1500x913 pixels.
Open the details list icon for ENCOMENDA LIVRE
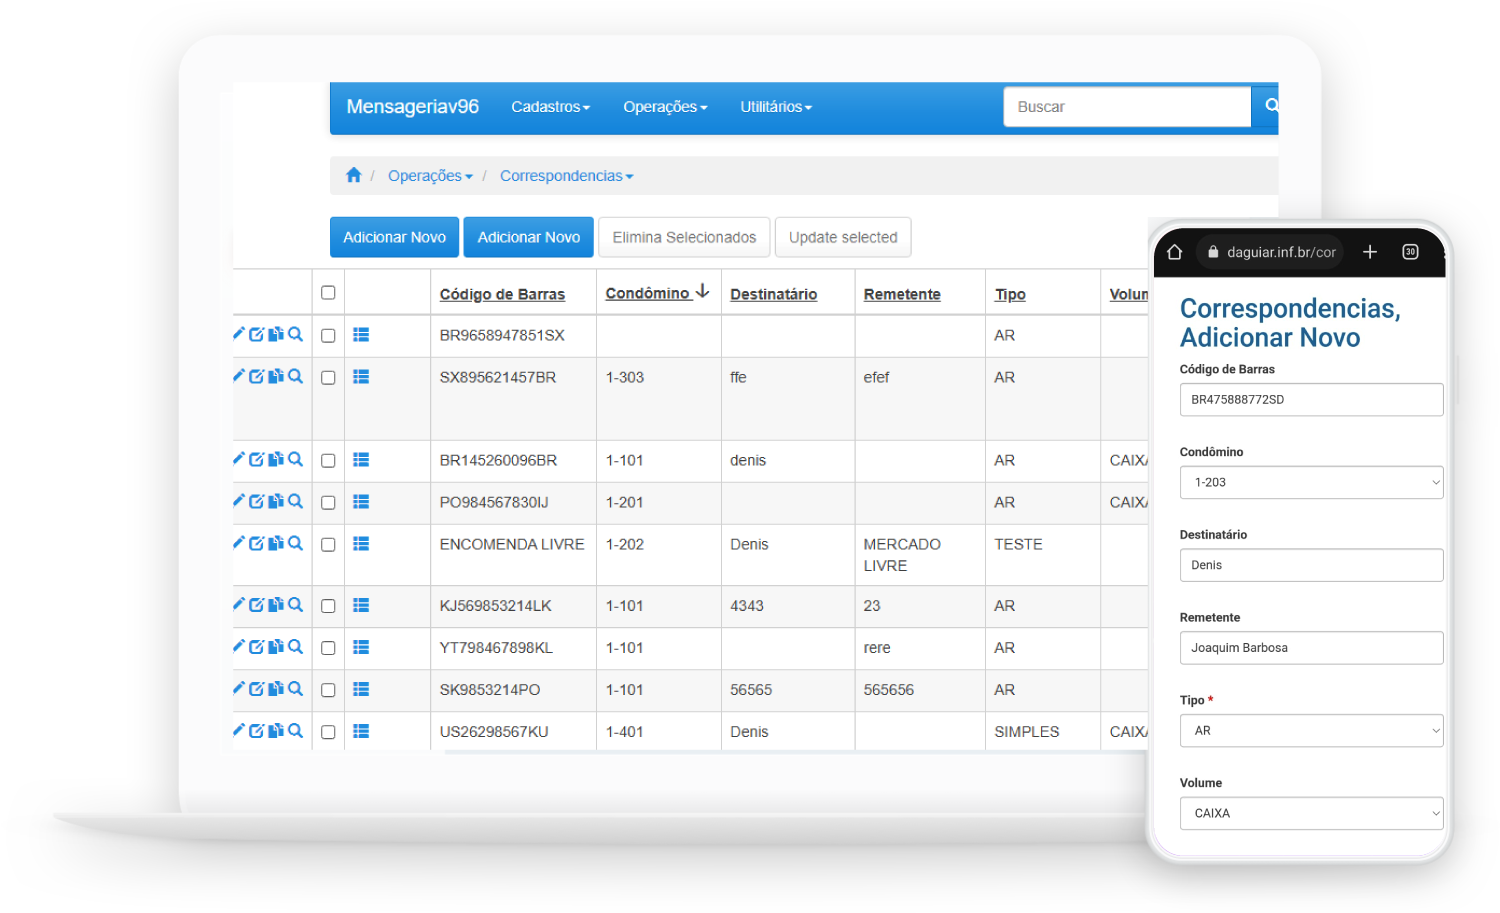pyautogui.click(x=361, y=544)
